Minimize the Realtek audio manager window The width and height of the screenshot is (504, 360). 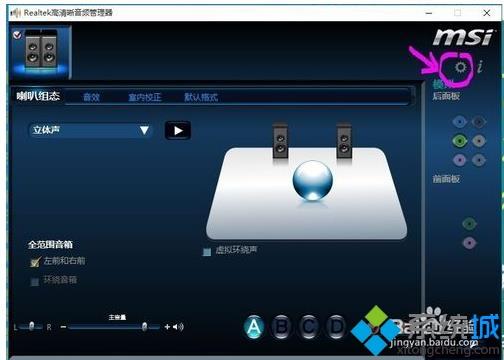pyautogui.click(x=429, y=13)
